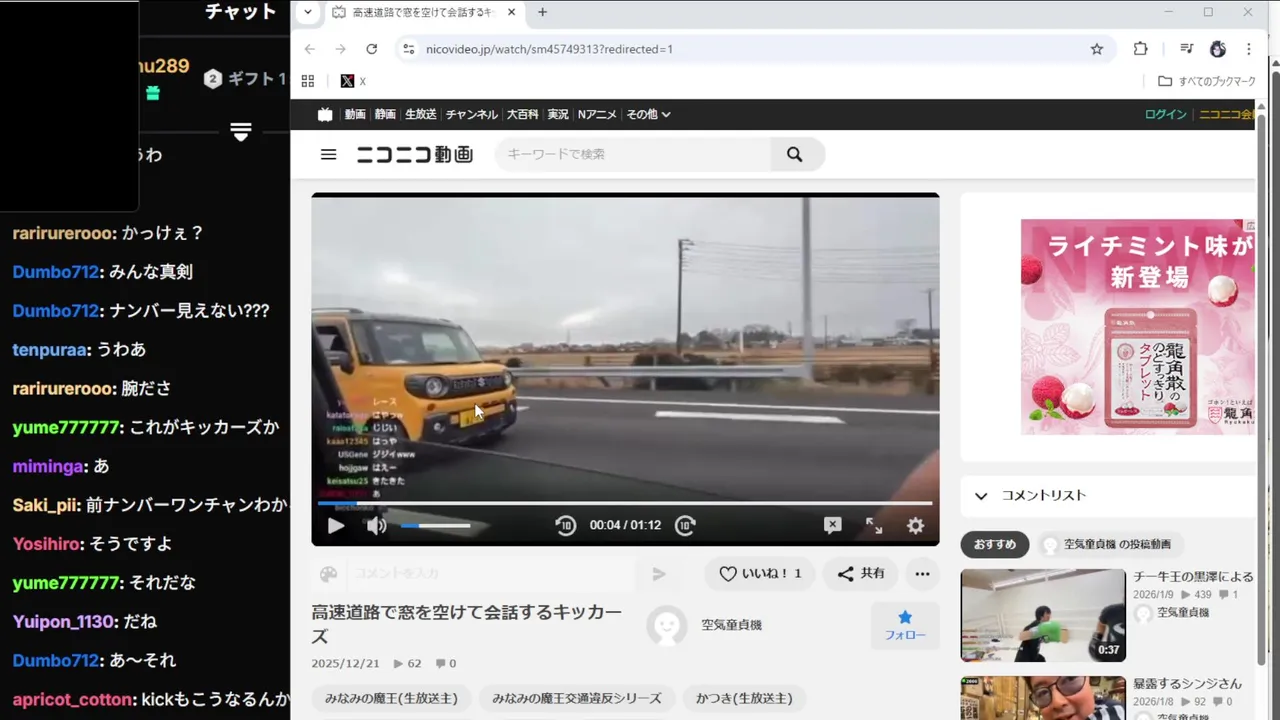
Task: Toggle comment display on video
Action: pos(832,525)
